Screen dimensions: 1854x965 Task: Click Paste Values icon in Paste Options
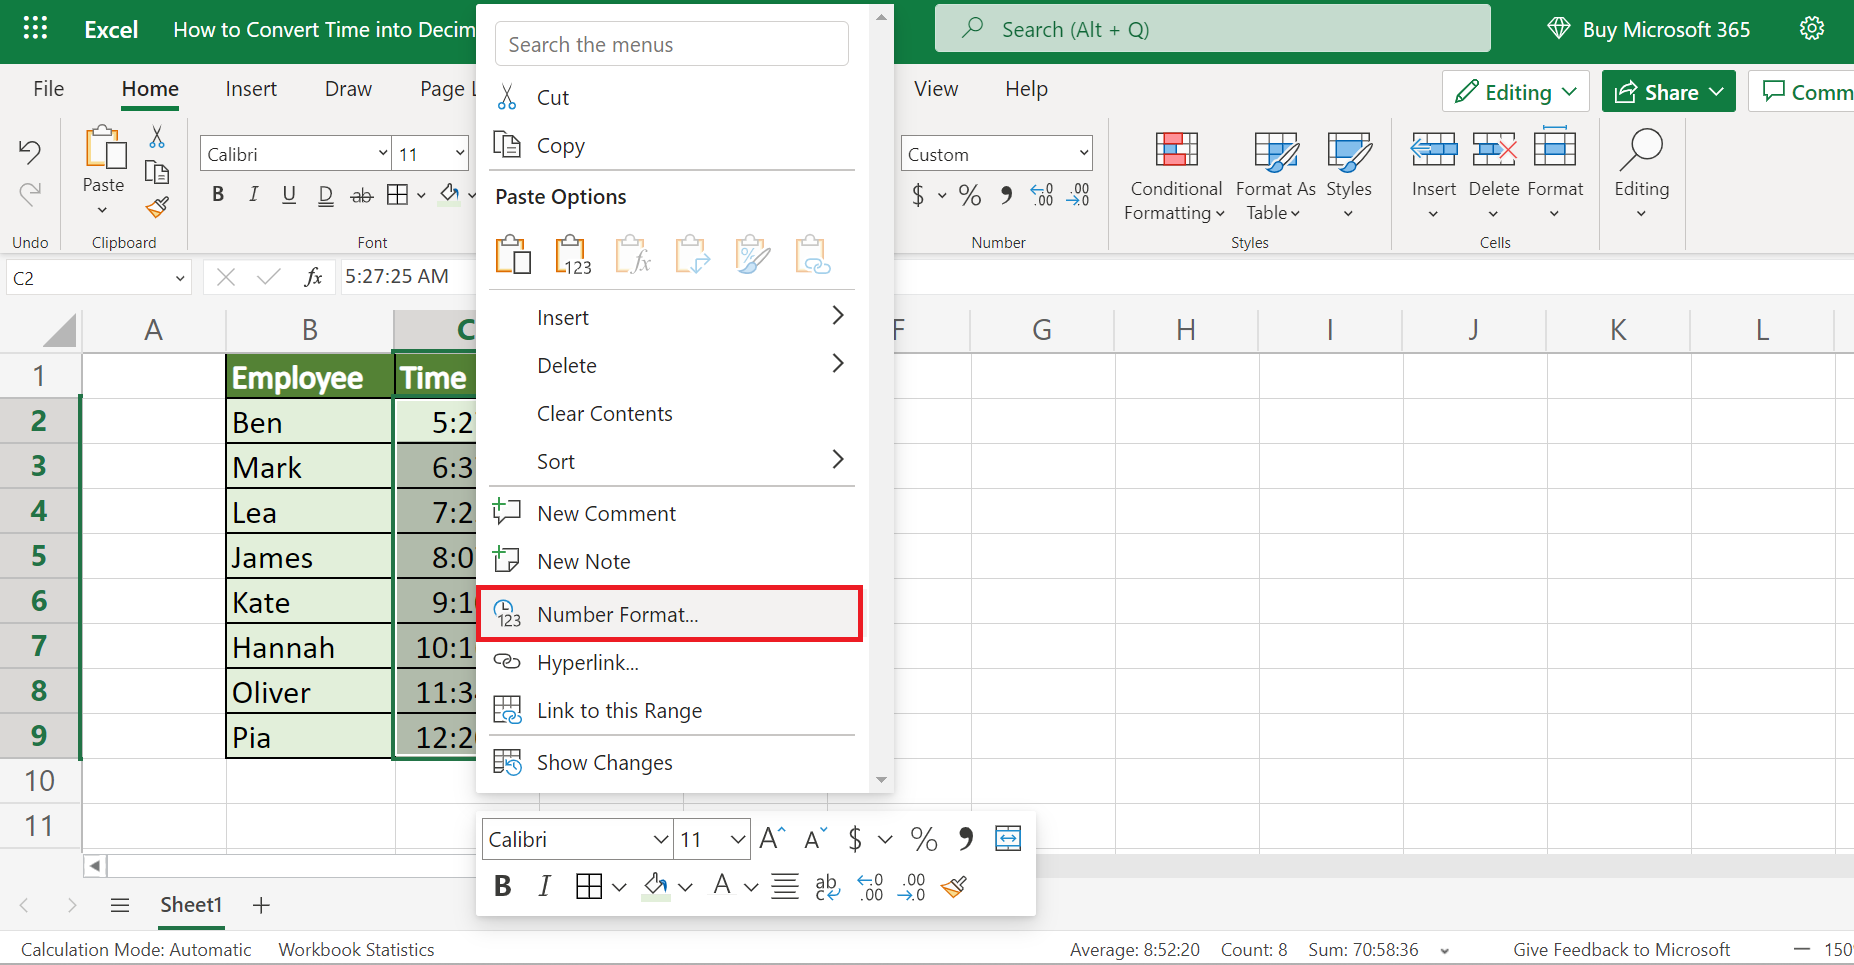(x=573, y=255)
